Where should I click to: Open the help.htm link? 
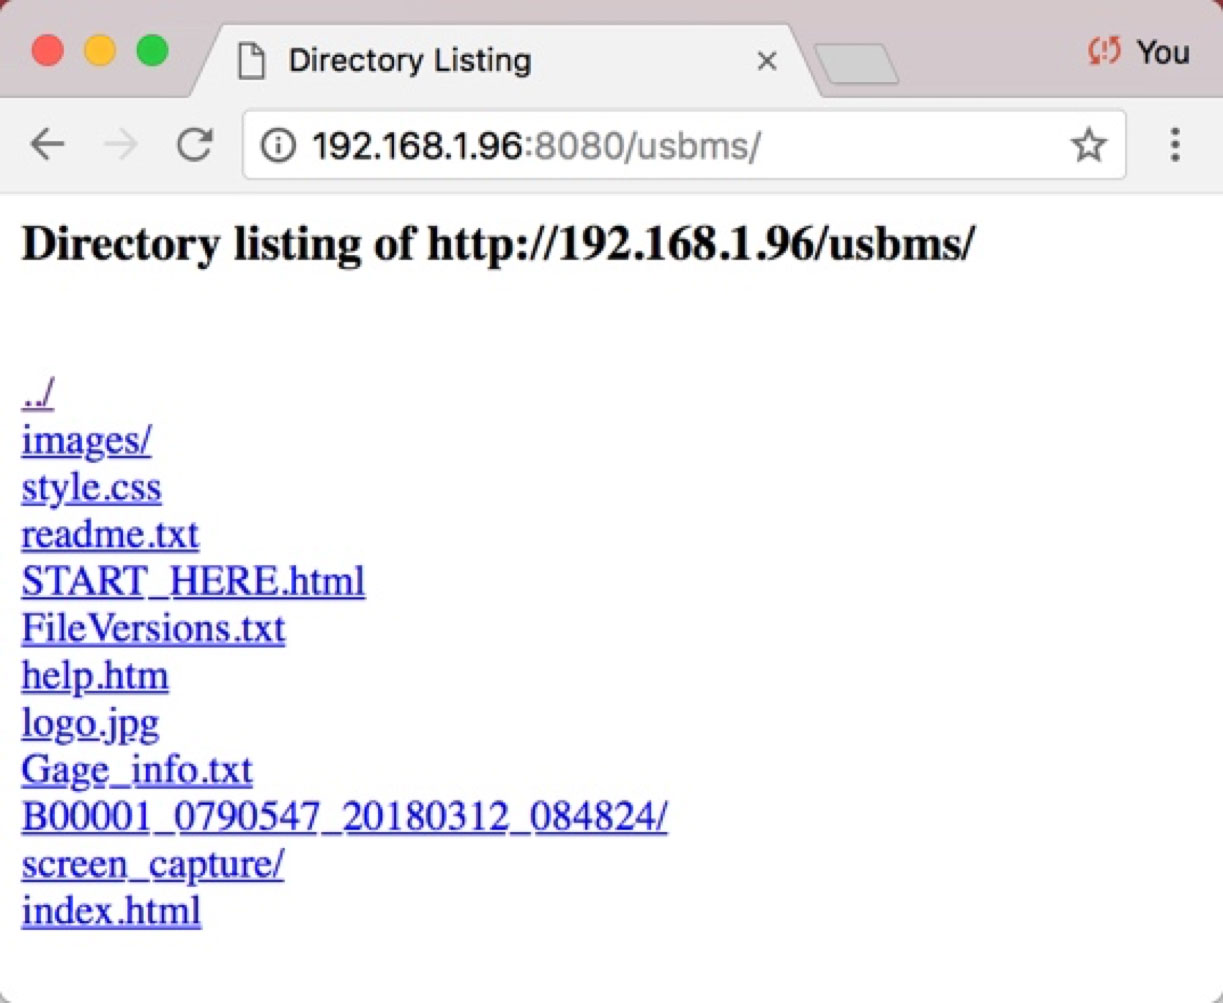coord(95,676)
